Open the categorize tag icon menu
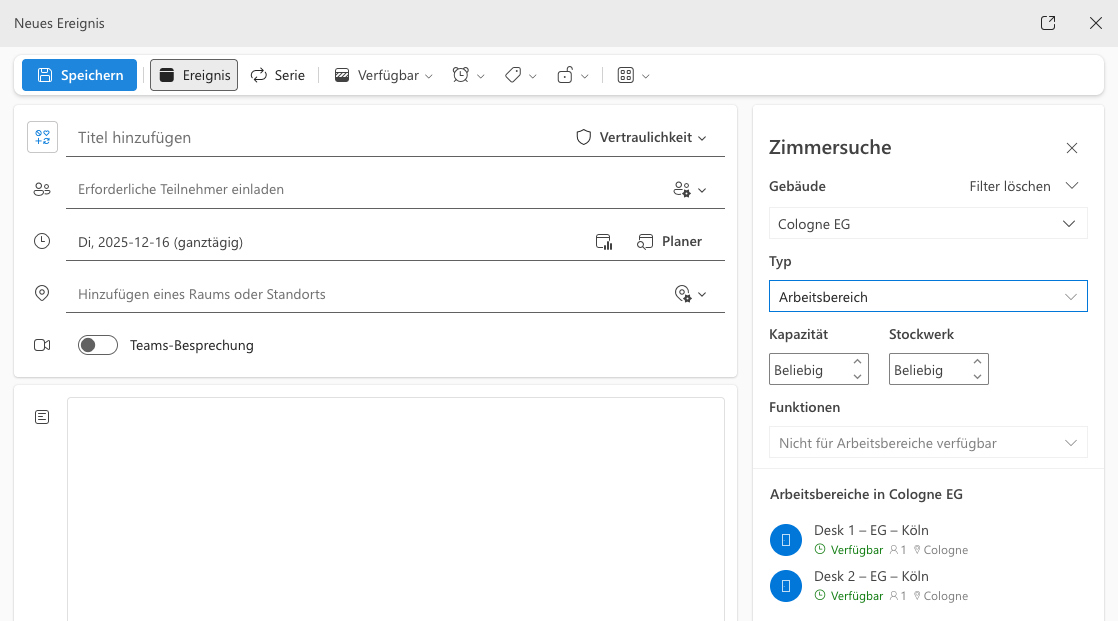The width and height of the screenshot is (1118, 621). [x=513, y=75]
